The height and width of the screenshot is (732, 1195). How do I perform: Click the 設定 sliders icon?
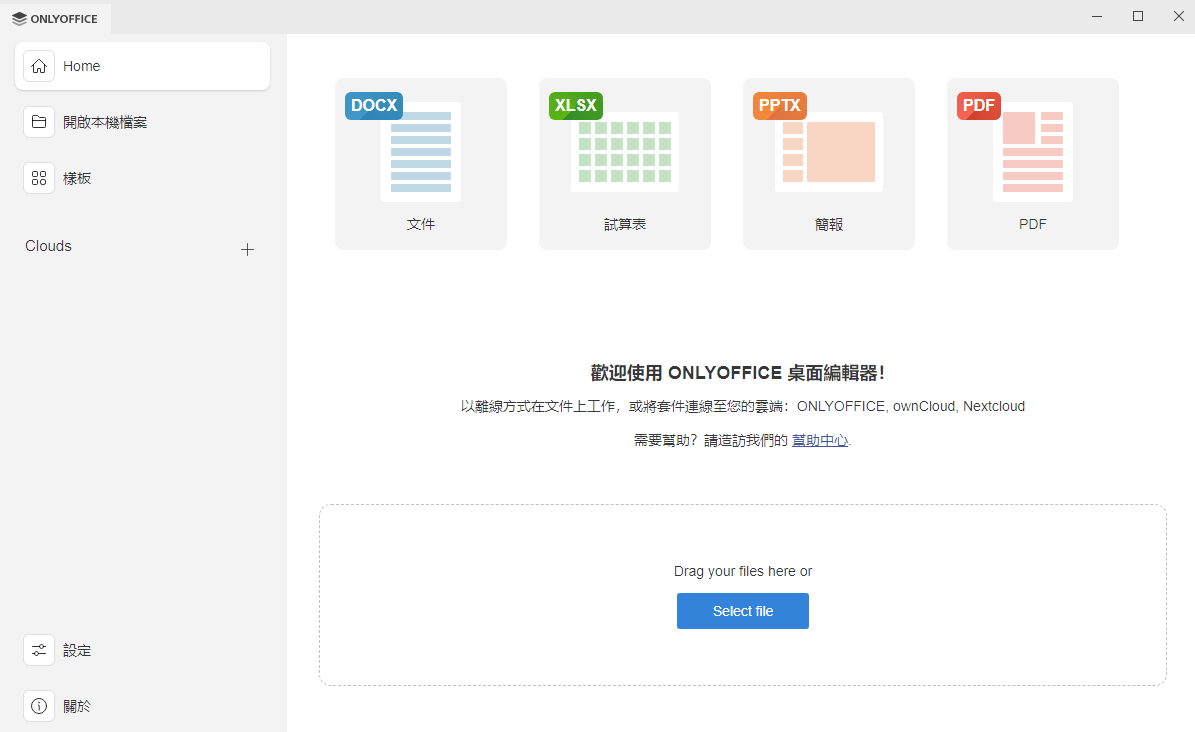coord(39,650)
